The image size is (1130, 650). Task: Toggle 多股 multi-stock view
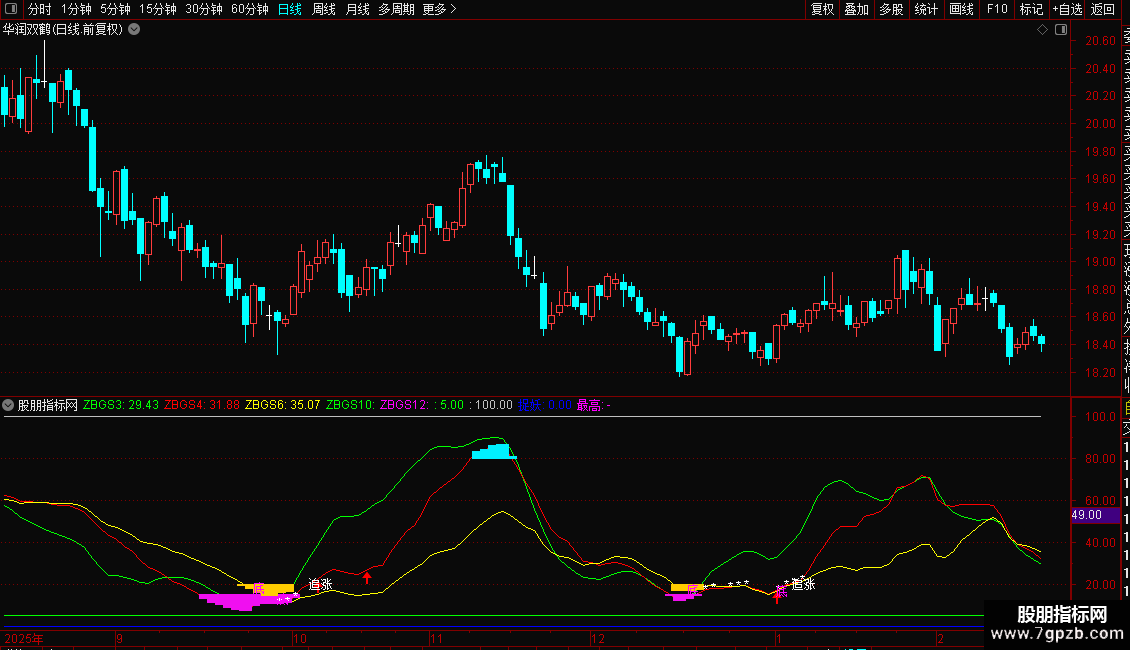point(891,10)
